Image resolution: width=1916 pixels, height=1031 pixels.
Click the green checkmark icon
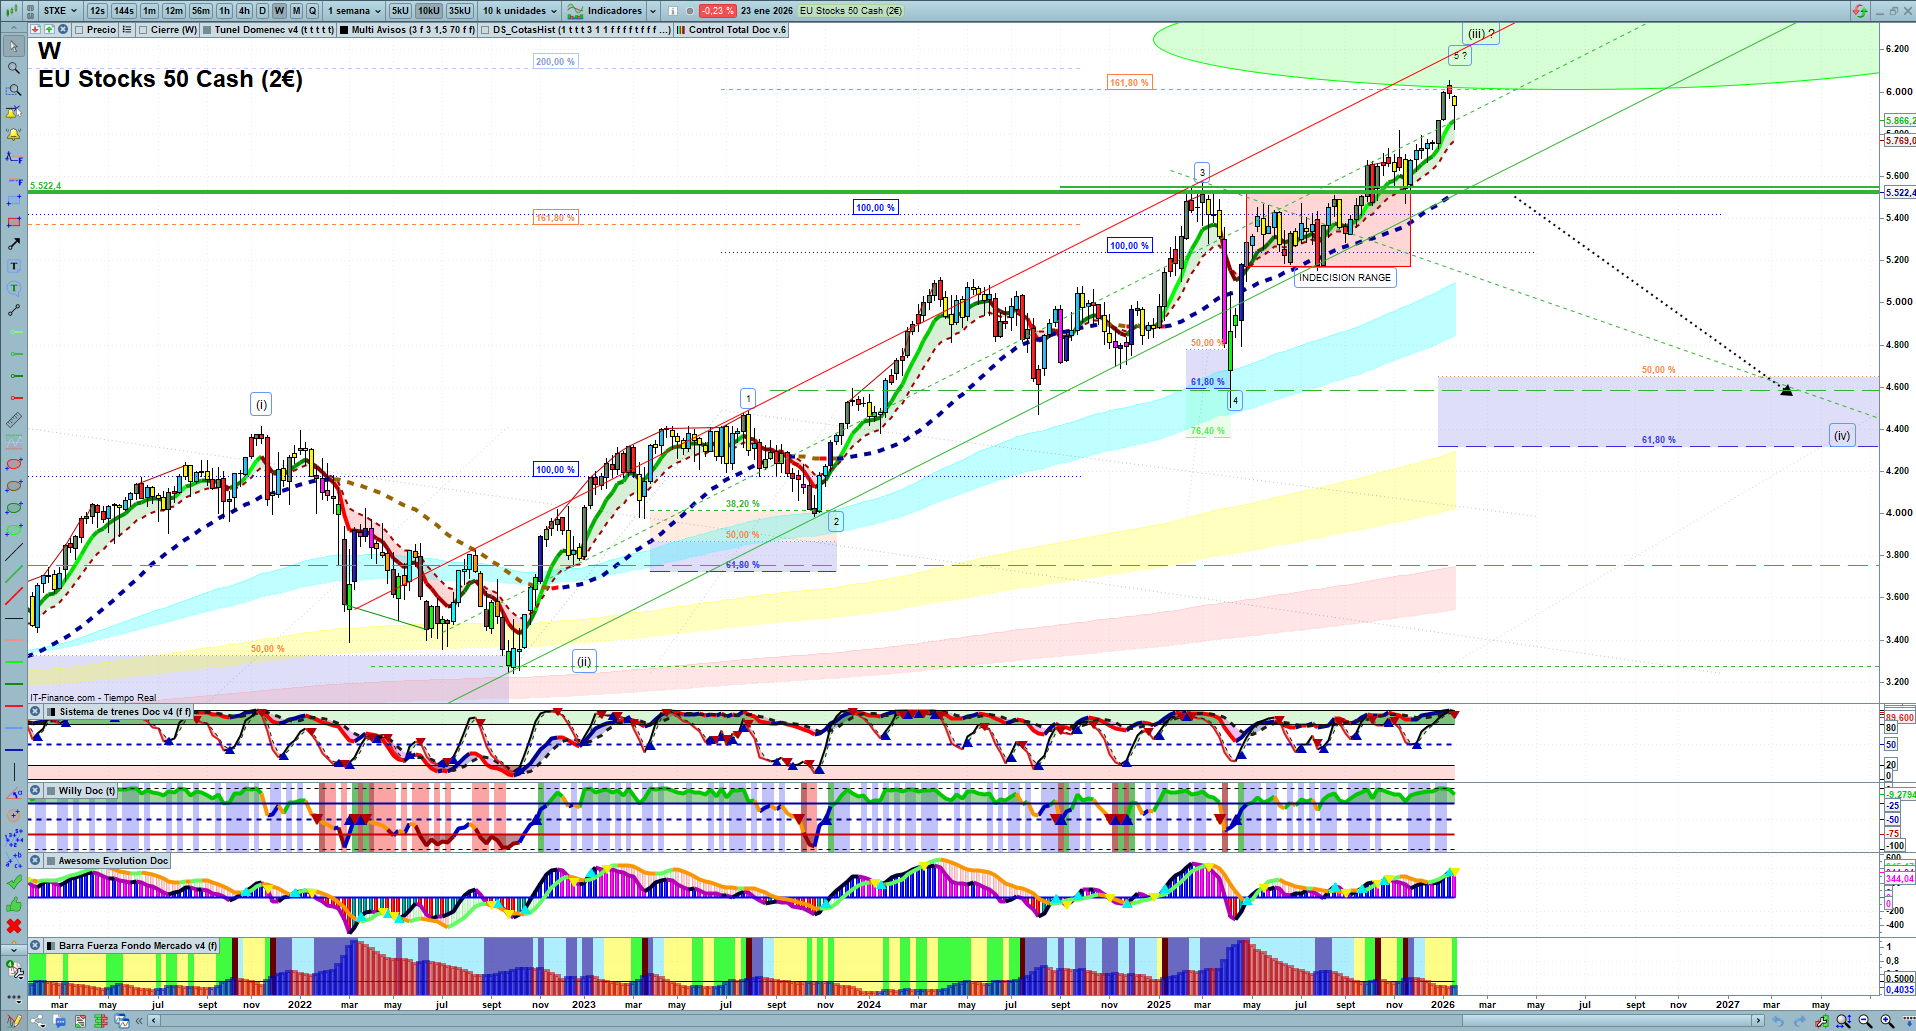pos(14,882)
